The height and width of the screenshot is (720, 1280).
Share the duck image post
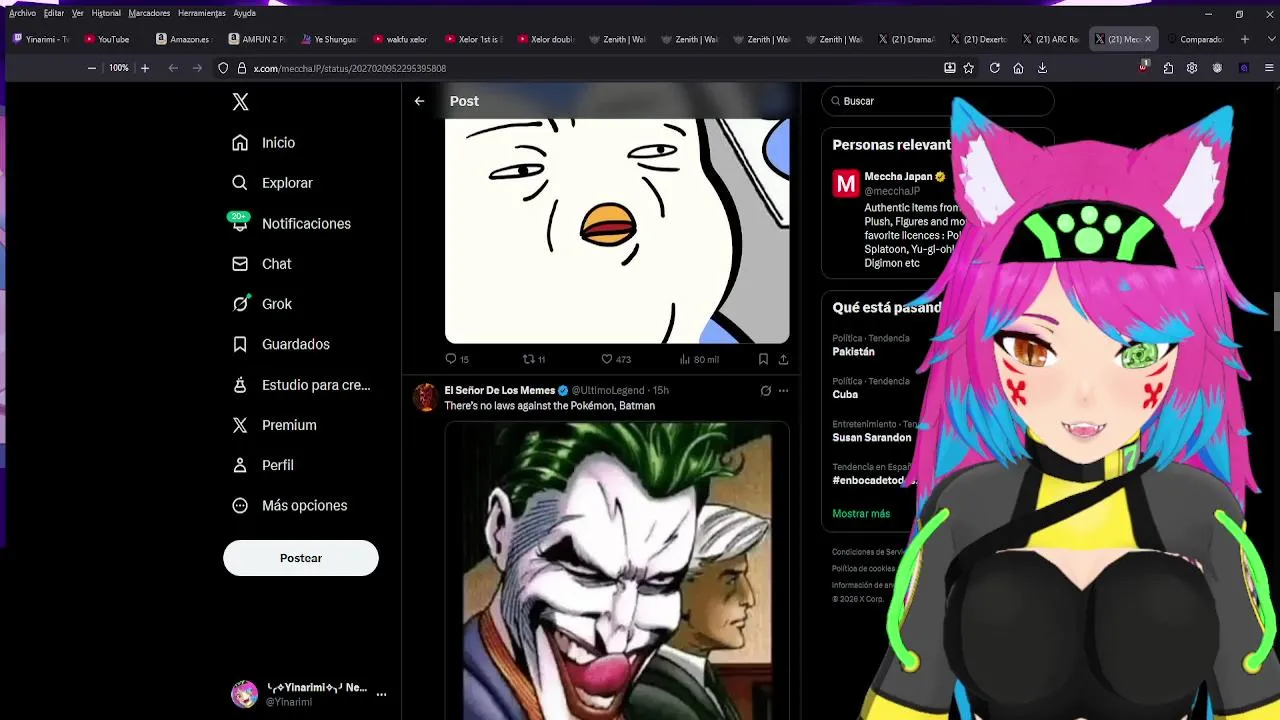click(x=783, y=359)
